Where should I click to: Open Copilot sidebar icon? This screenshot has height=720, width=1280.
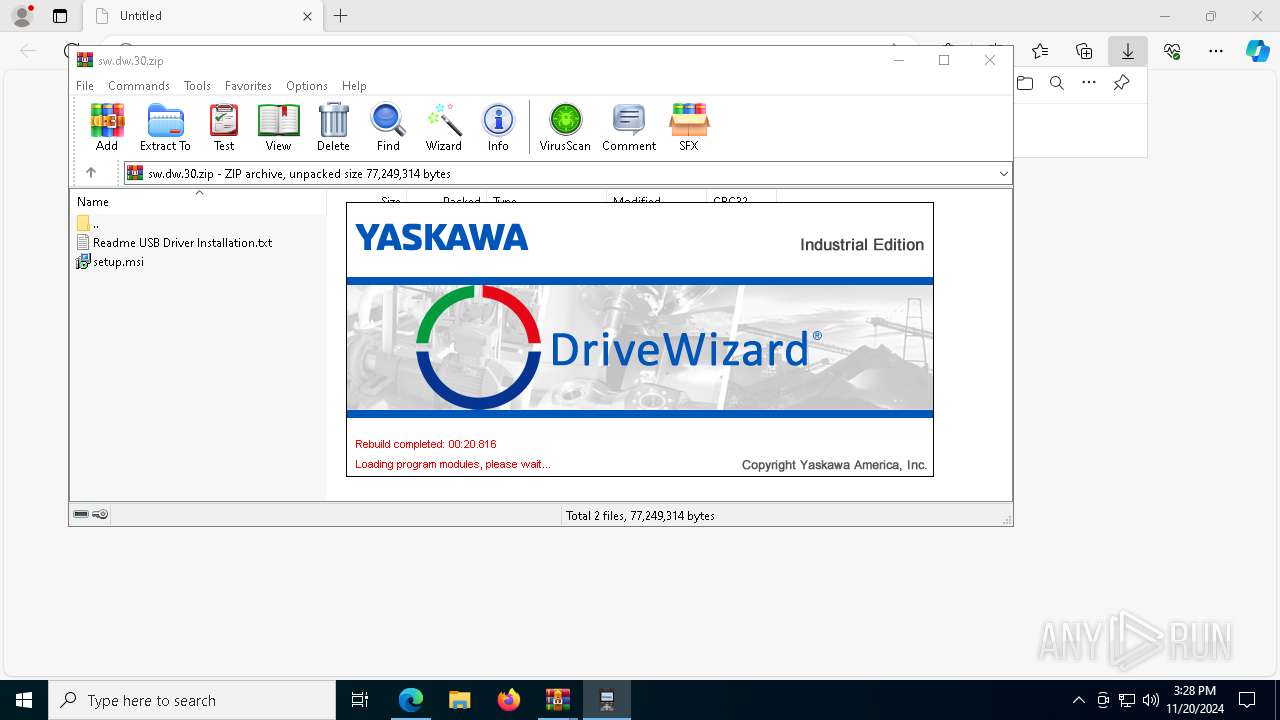coord(1257,51)
